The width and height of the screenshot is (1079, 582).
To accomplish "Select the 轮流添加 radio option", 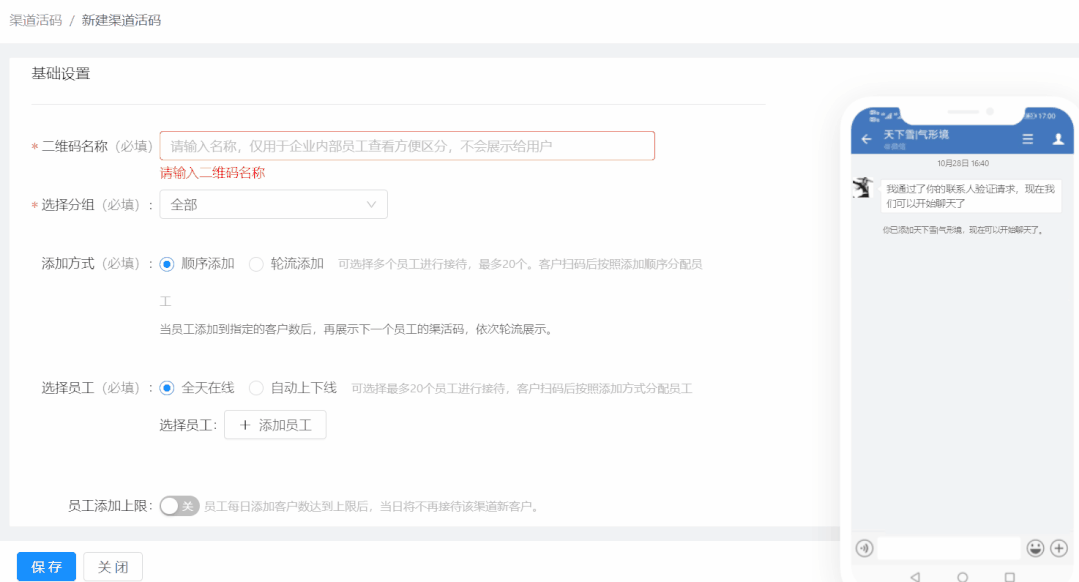I will pyautogui.click(x=256, y=264).
